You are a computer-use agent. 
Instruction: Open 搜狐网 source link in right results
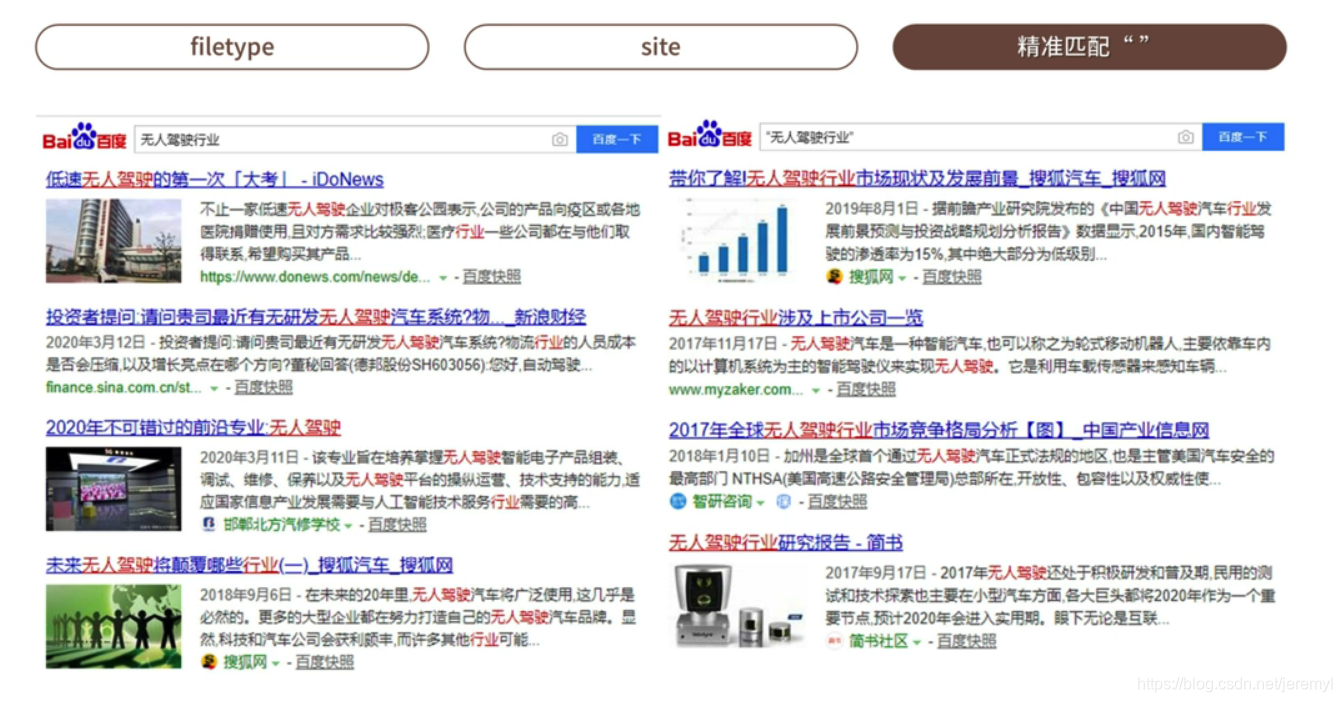point(871,277)
